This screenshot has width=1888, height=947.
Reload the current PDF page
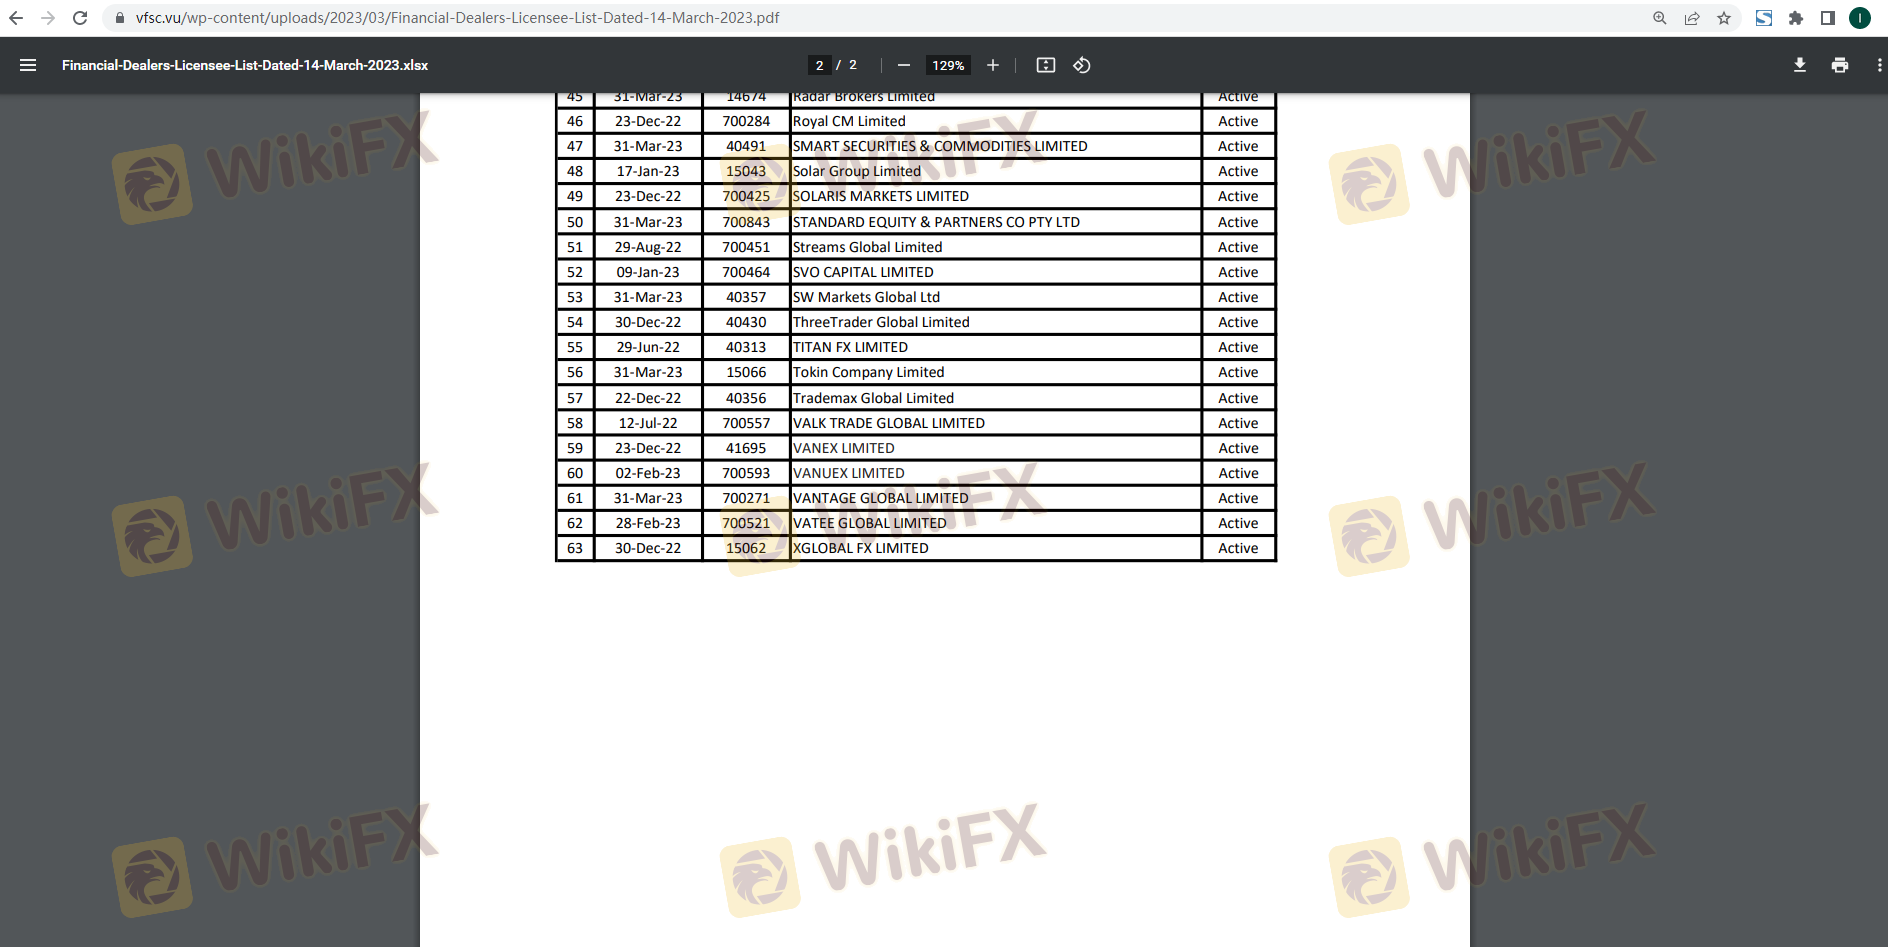80,18
